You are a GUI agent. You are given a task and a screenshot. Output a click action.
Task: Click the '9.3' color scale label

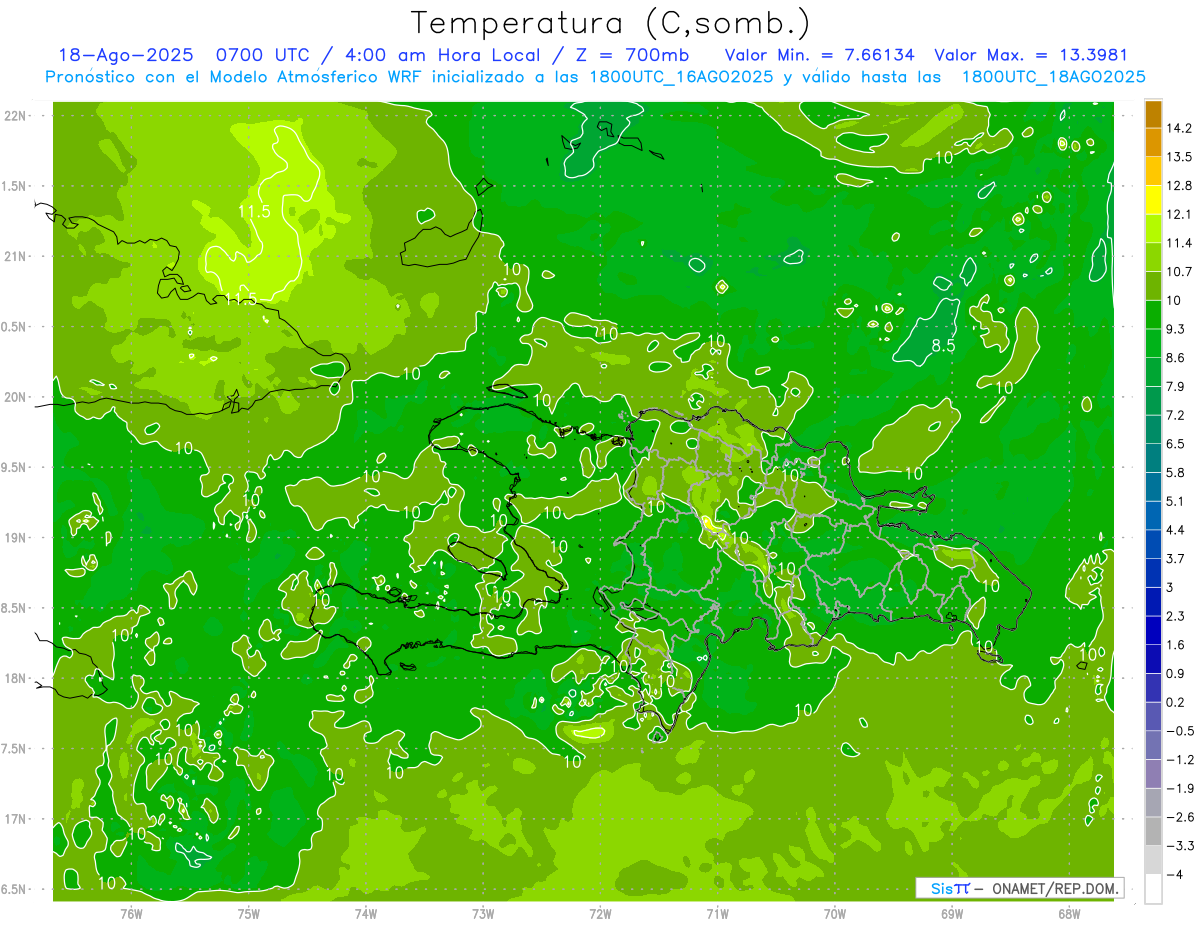pyautogui.click(x=1175, y=329)
